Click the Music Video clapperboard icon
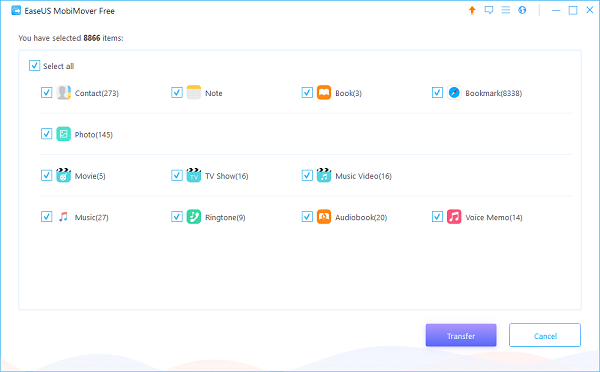This screenshot has width=600, height=372. (x=324, y=175)
